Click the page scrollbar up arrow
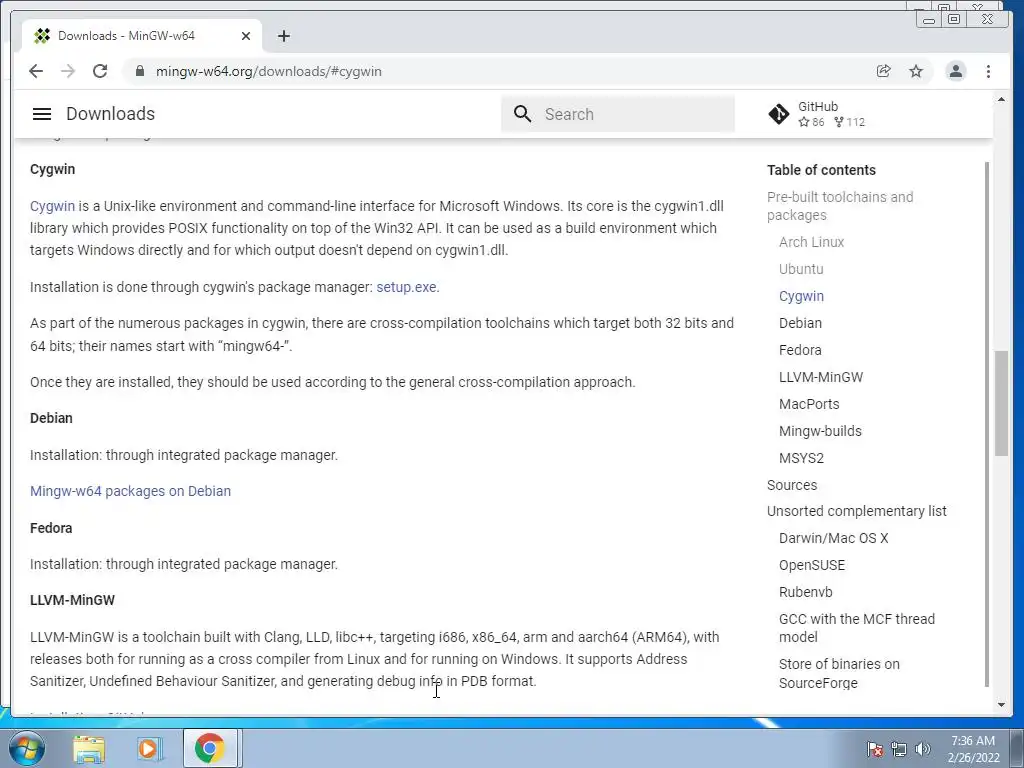The width and height of the screenshot is (1024, 768). [1001, 100]
